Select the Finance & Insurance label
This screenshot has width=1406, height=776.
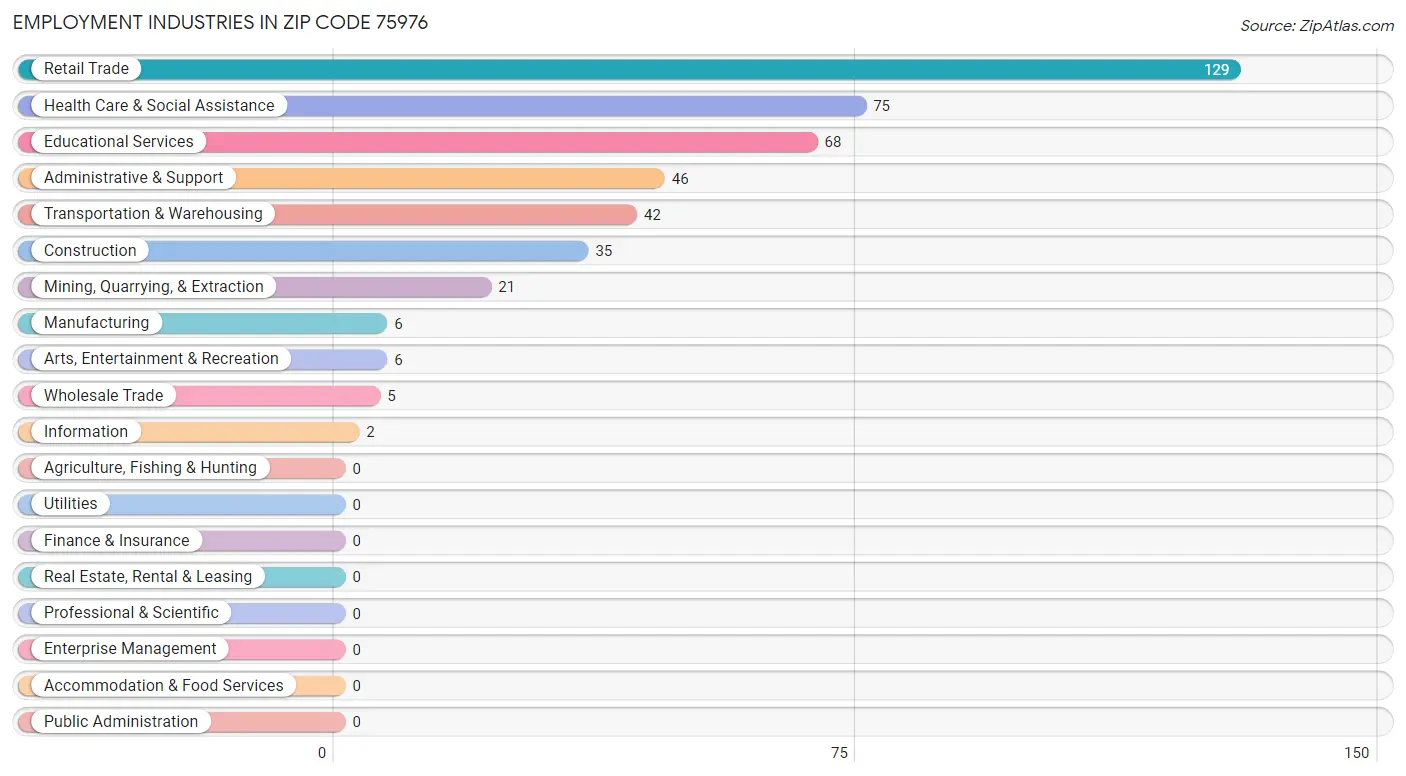(x=116, y=540)
